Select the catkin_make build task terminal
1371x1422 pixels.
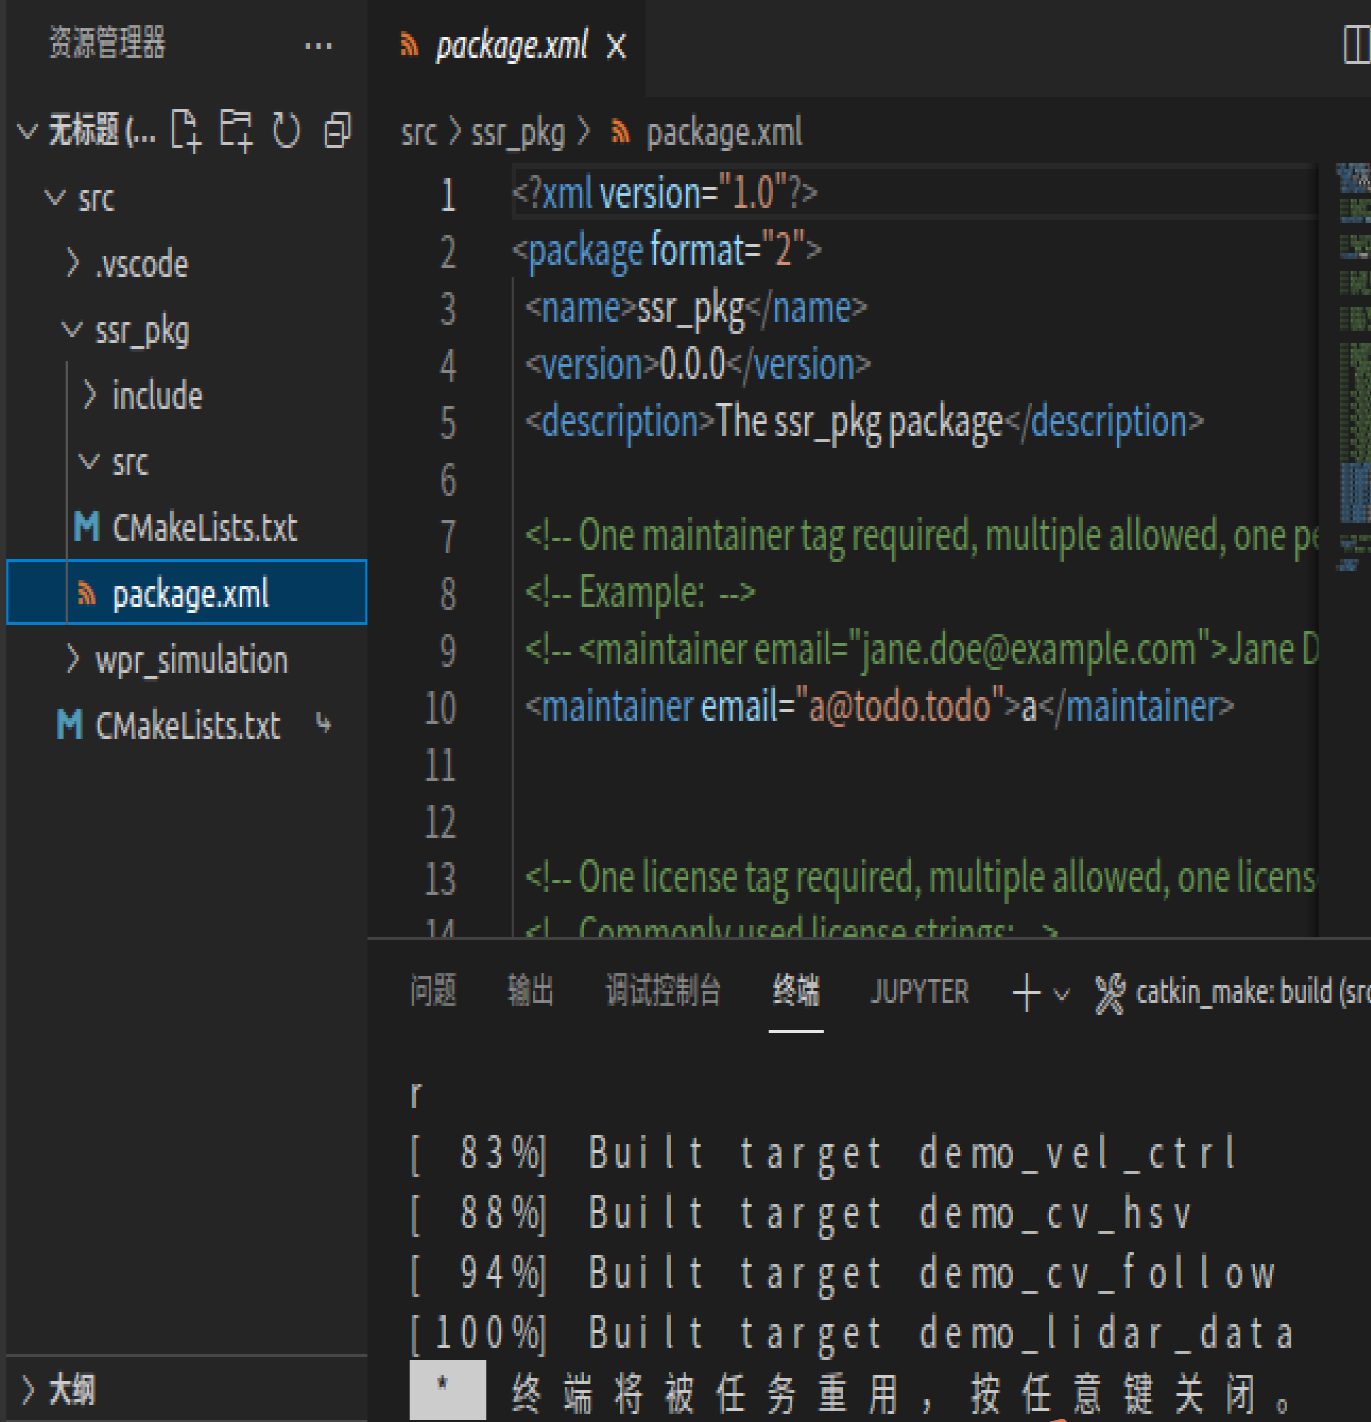[x=1232, y=992]
